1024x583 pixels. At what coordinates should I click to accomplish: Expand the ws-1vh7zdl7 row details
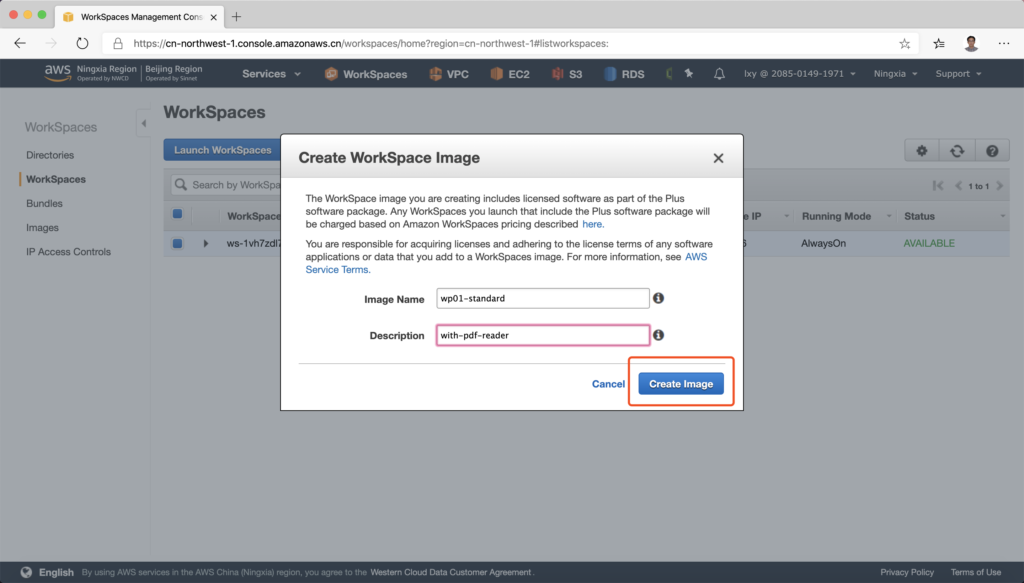point(206,243)
